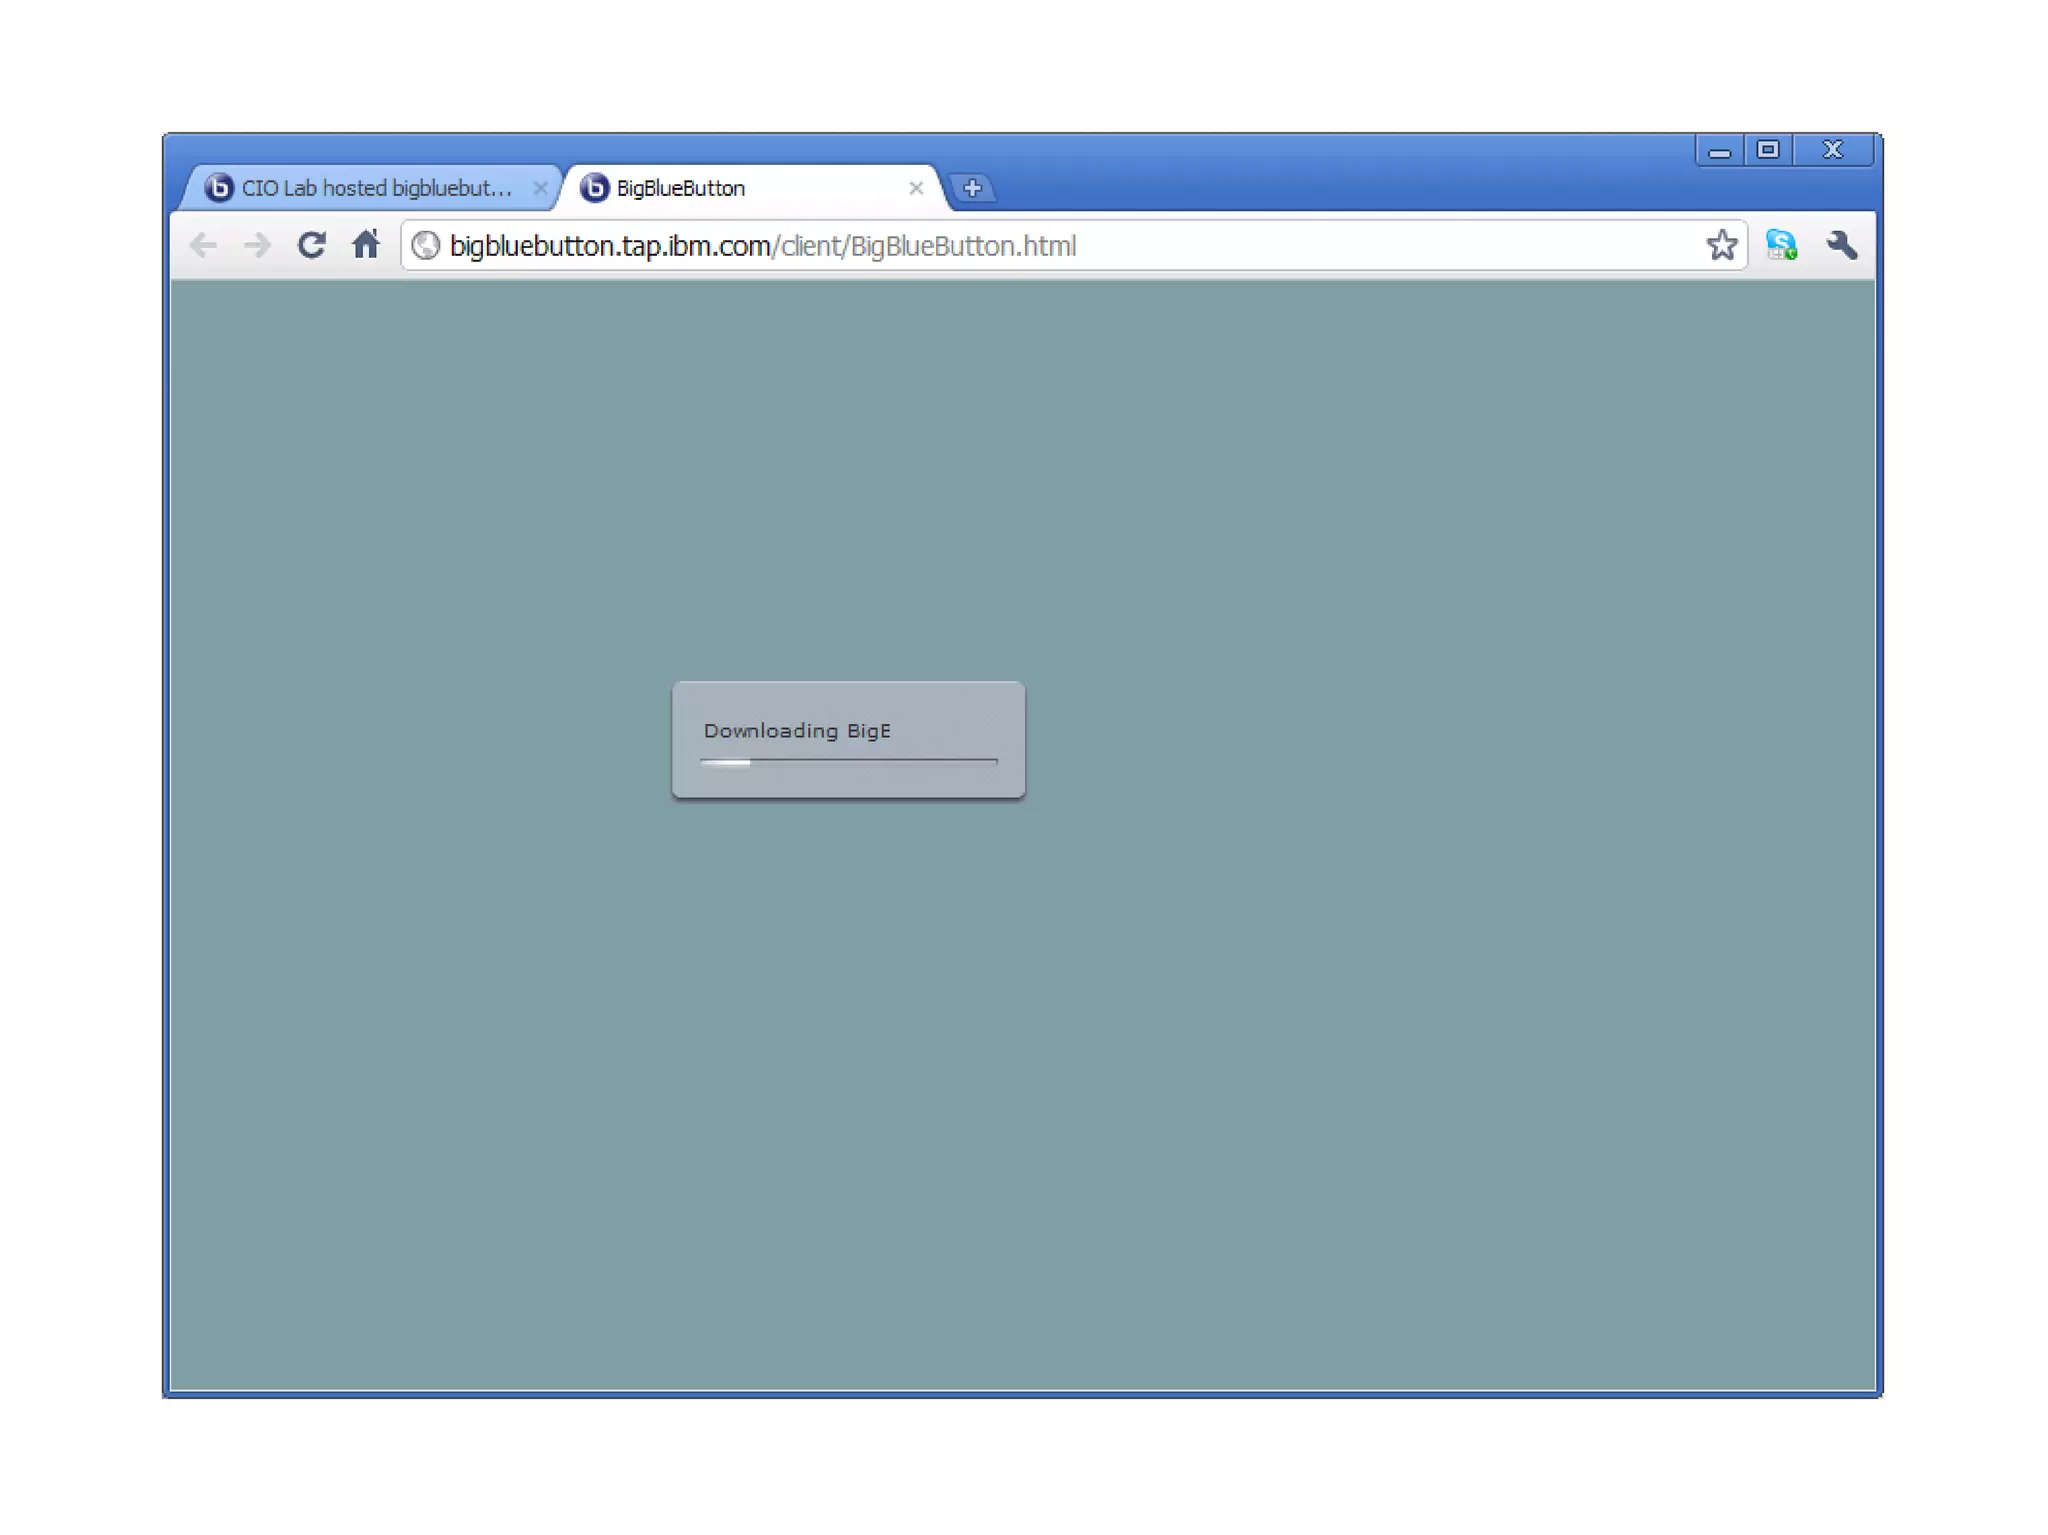This screenshot has width=2048, height=1535.
Task: Click the browser forward arrow
Action: coord(258,245)
